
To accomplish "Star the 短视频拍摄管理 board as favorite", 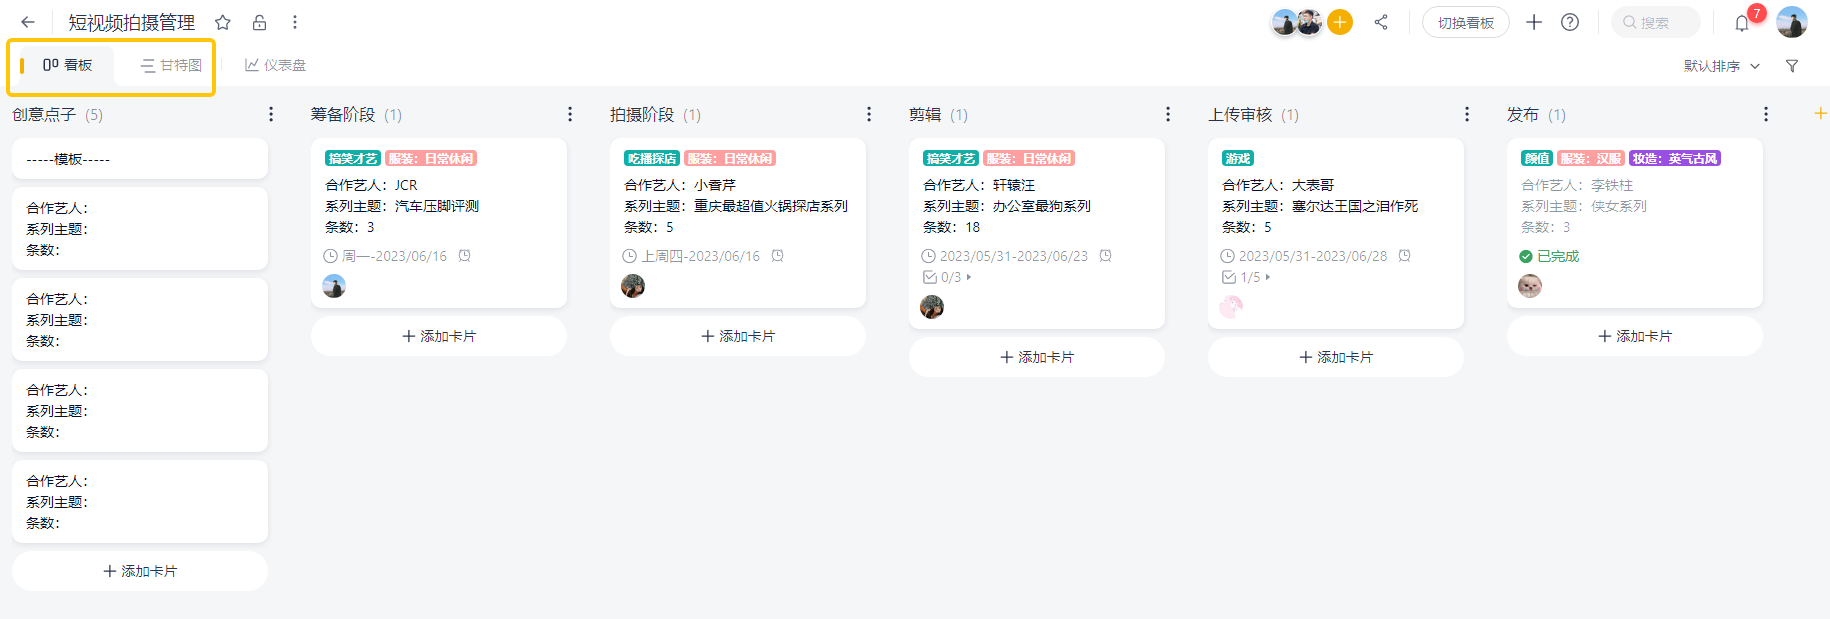I will pyautogui.click(x=223, y=22).
